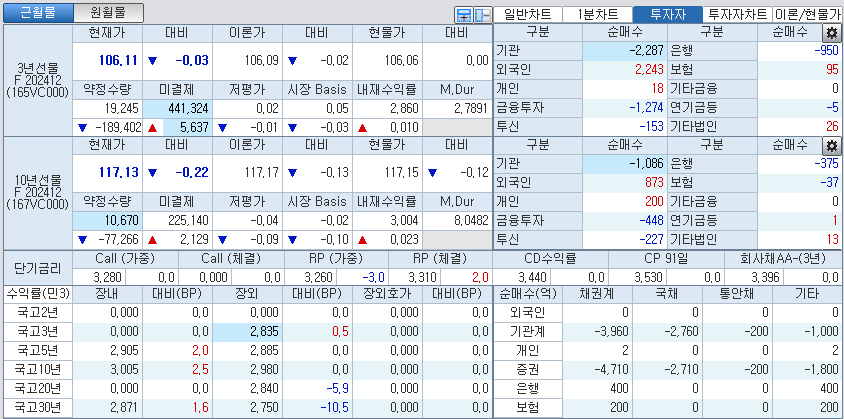The image size is (844, 419).
Task: Open gear settings for 10년선물 investor table
Action: (x=832, y=145)
